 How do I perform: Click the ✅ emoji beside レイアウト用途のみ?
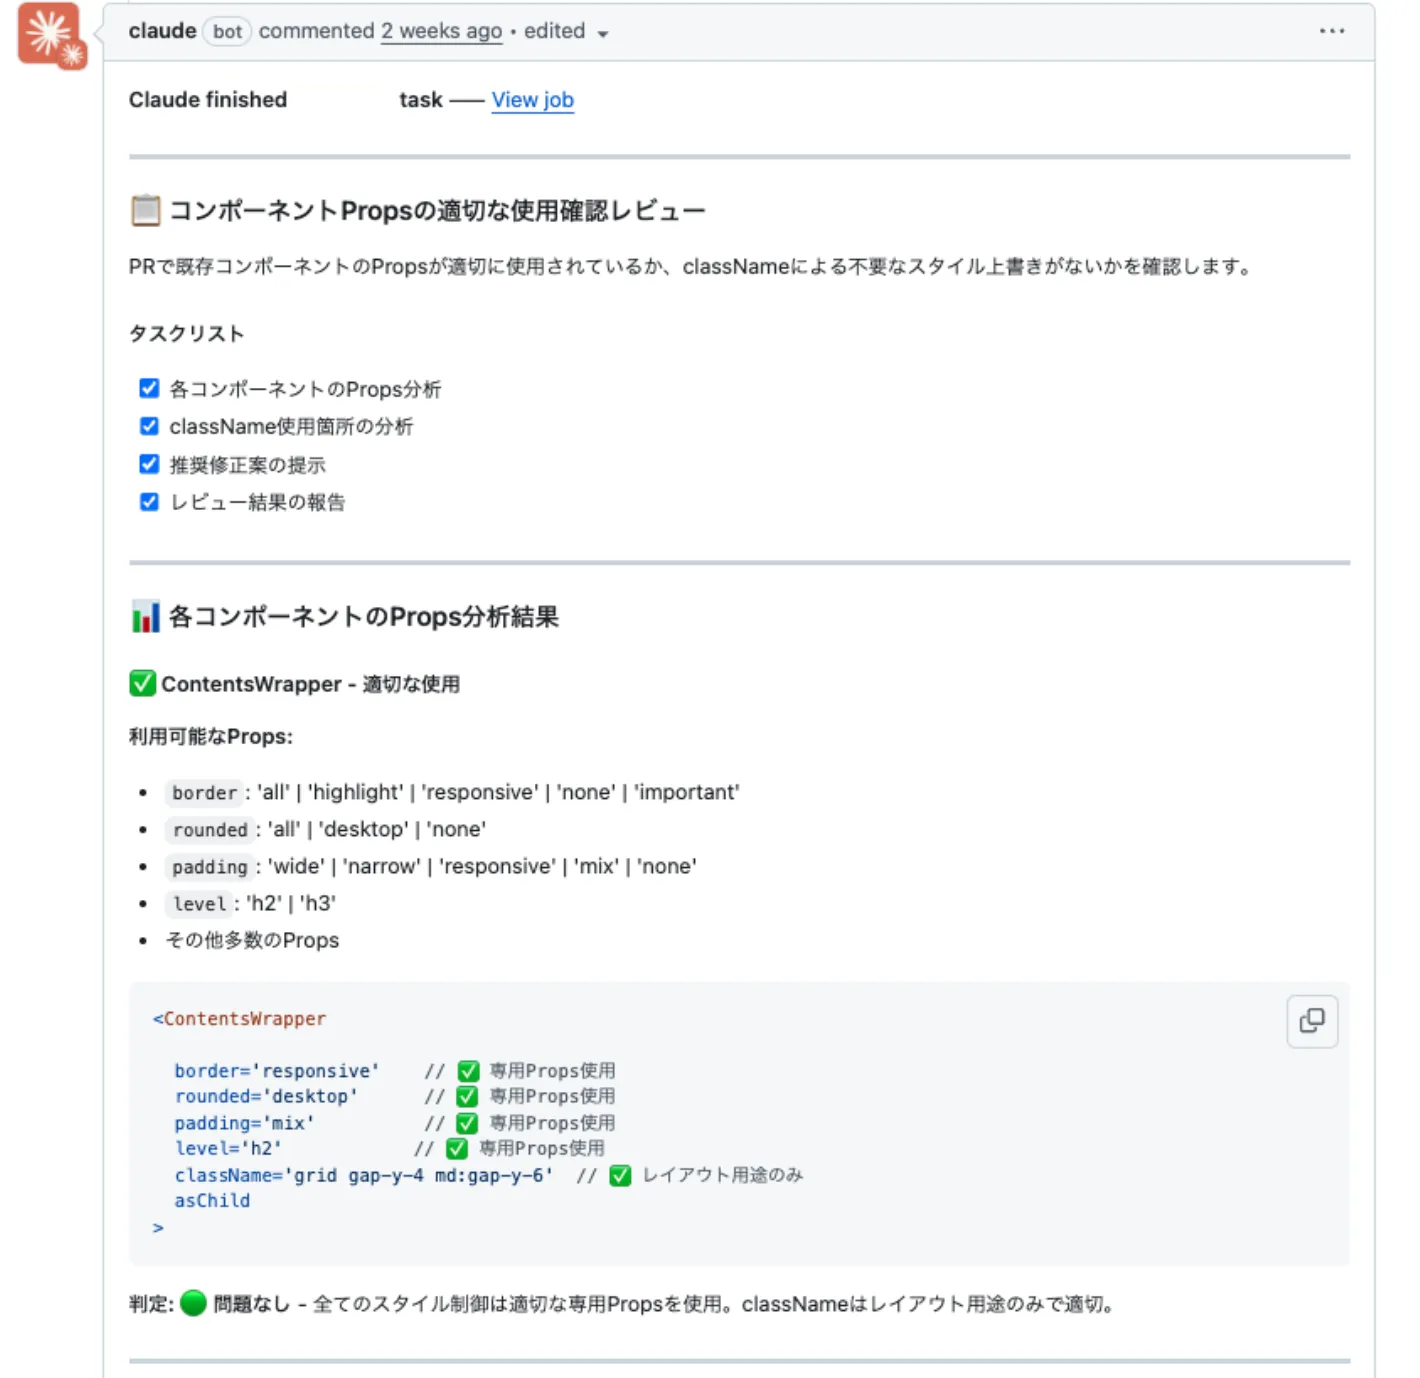(622, 1175)
